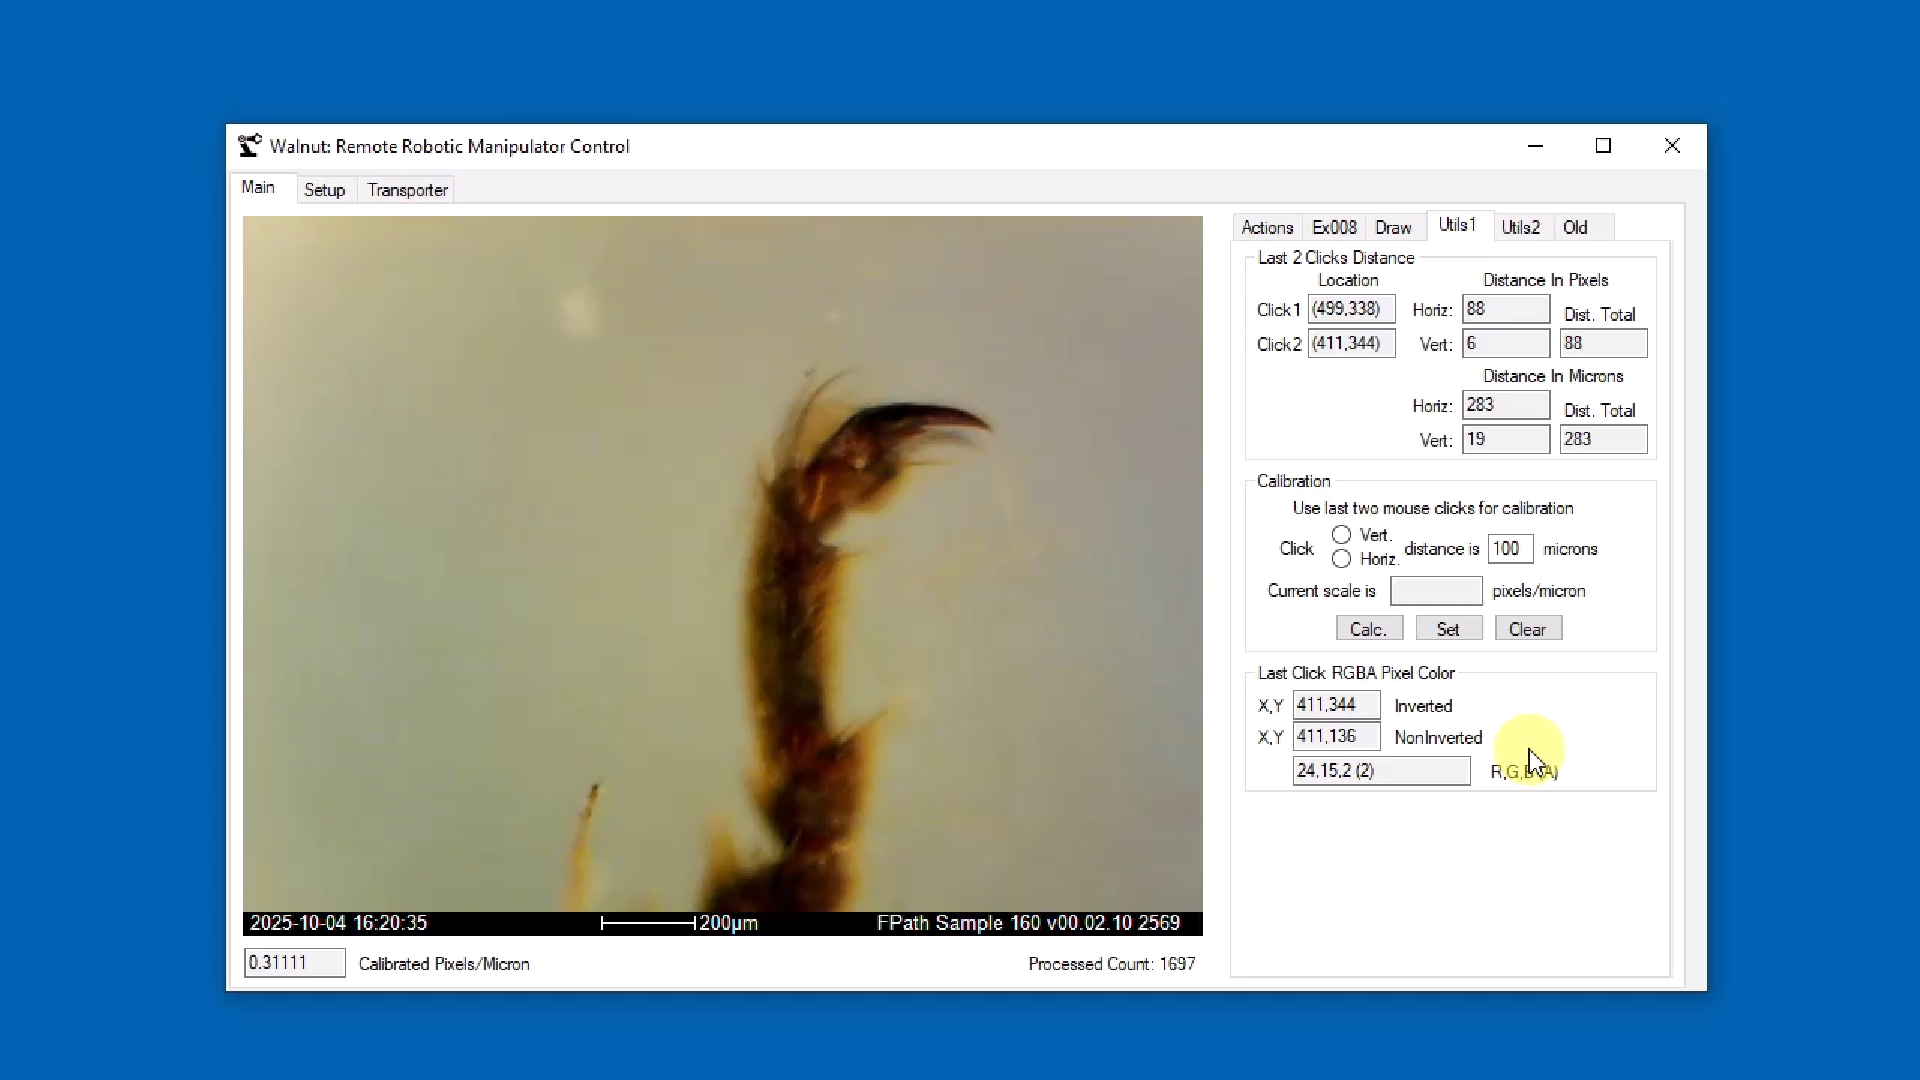Click the R,G,B(A) color value field
1920x1080 pixels.
tap(1380, 771)
